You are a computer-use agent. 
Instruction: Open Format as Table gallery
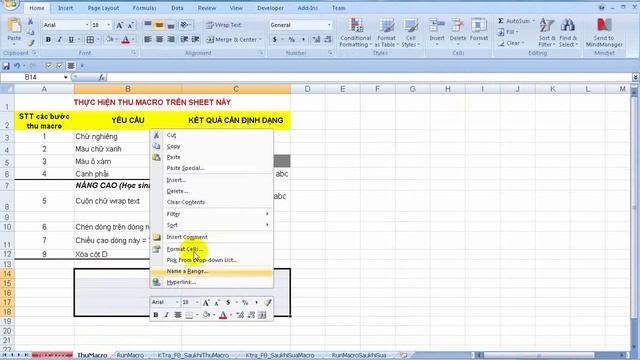(386, 33)
